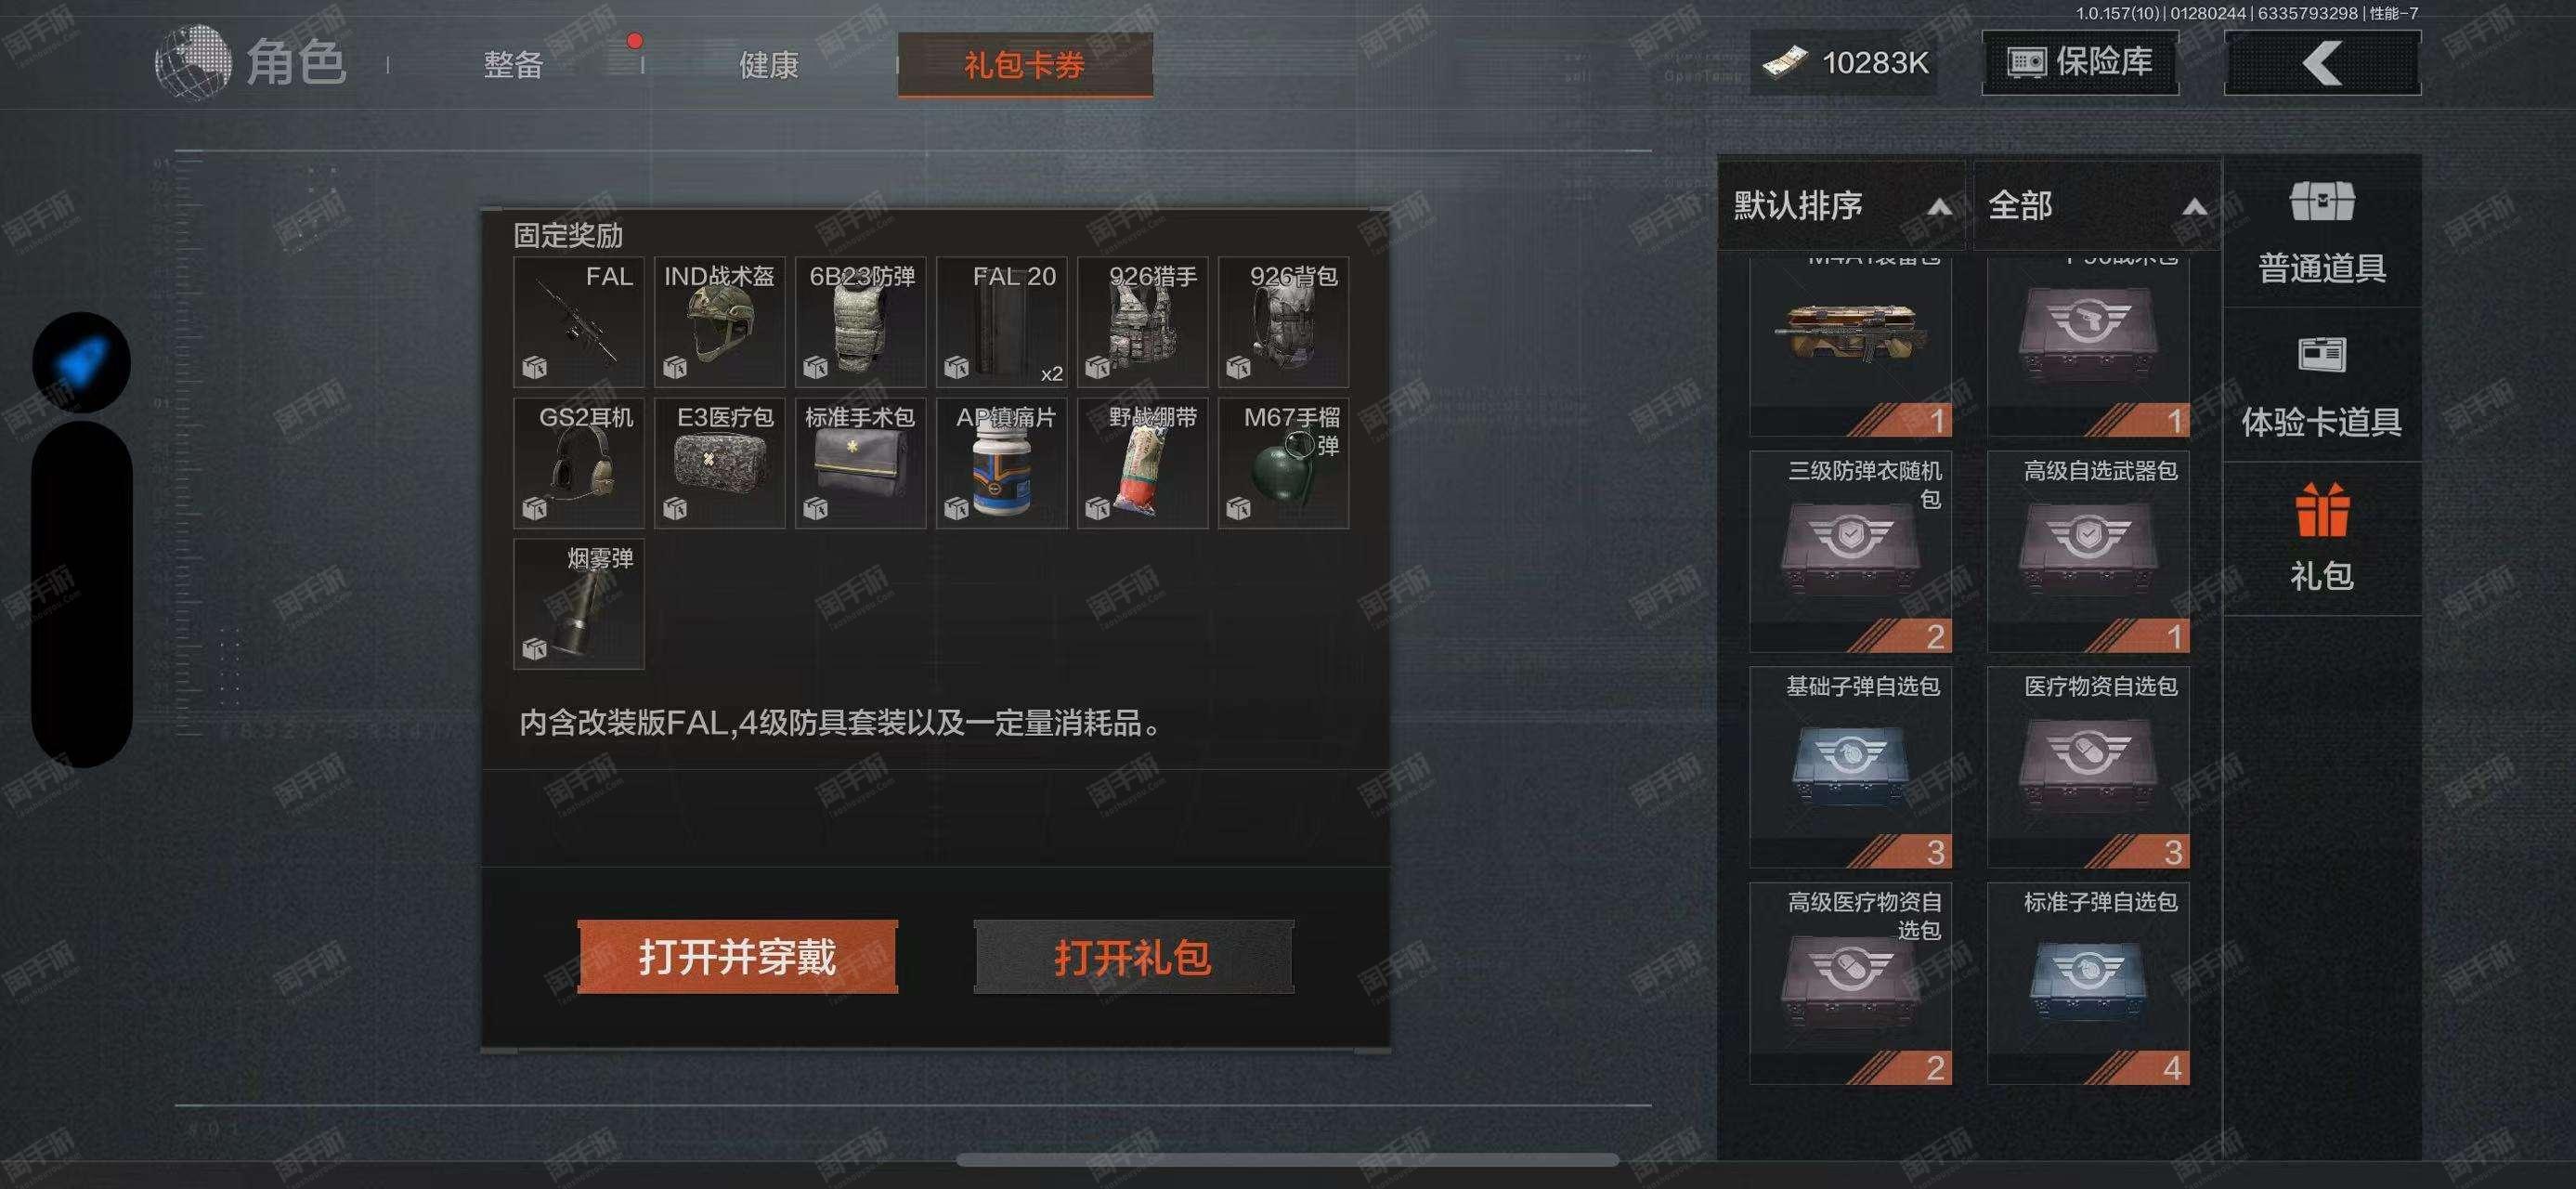Image resolution: width=2576 pixels, height=1189 pixels.
Task: Select the IND战术盔 helmet icon
Action: click(x=720, y=322)
